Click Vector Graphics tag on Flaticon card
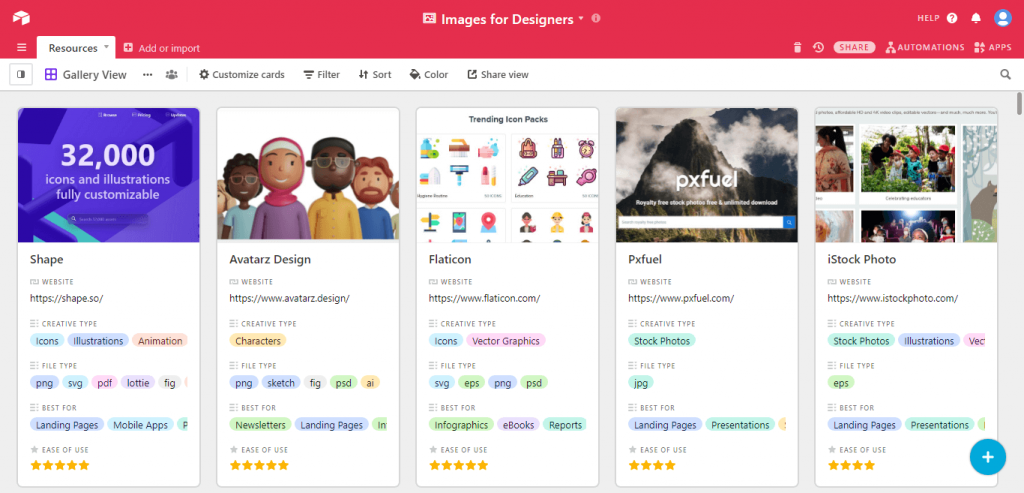This screenshot has height=493, width=1024. 505,341
